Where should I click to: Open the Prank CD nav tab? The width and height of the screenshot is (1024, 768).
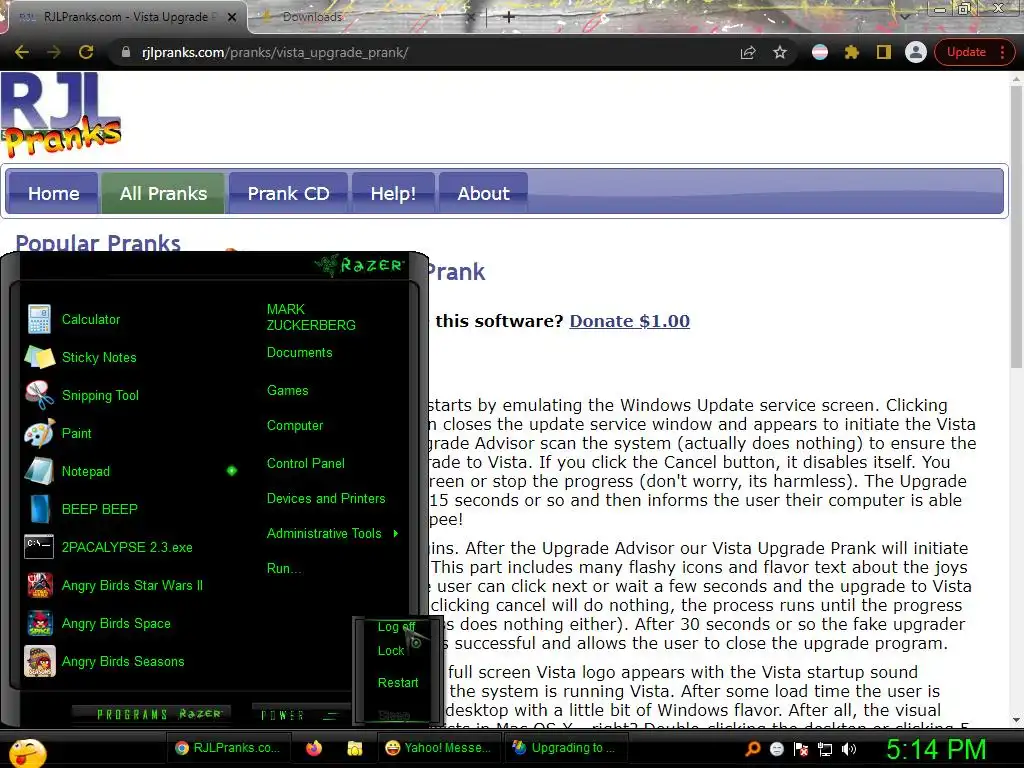(x=288, y=193)
